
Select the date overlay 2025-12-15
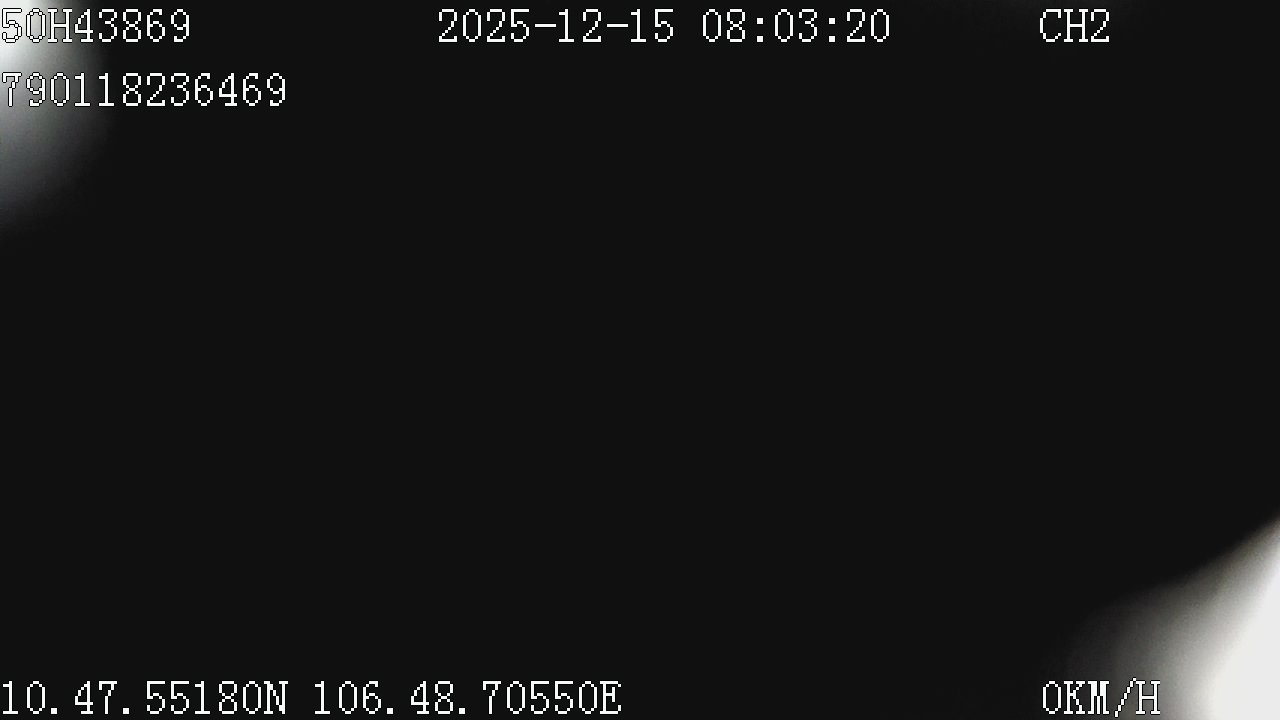pyautogui.click(x=556, y=27)
